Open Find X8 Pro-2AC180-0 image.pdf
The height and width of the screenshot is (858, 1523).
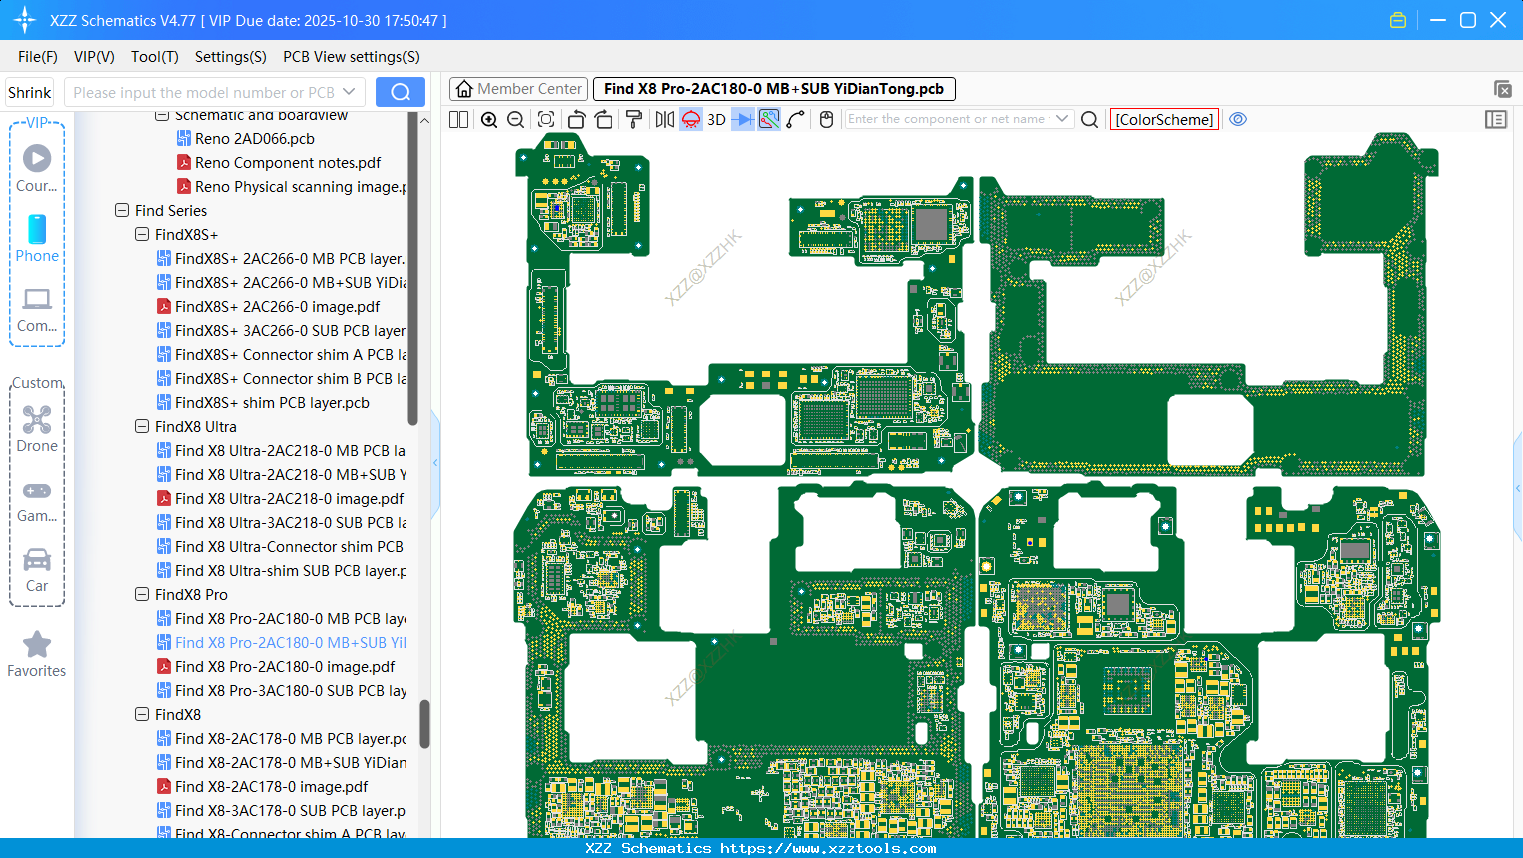click(276, 667)
